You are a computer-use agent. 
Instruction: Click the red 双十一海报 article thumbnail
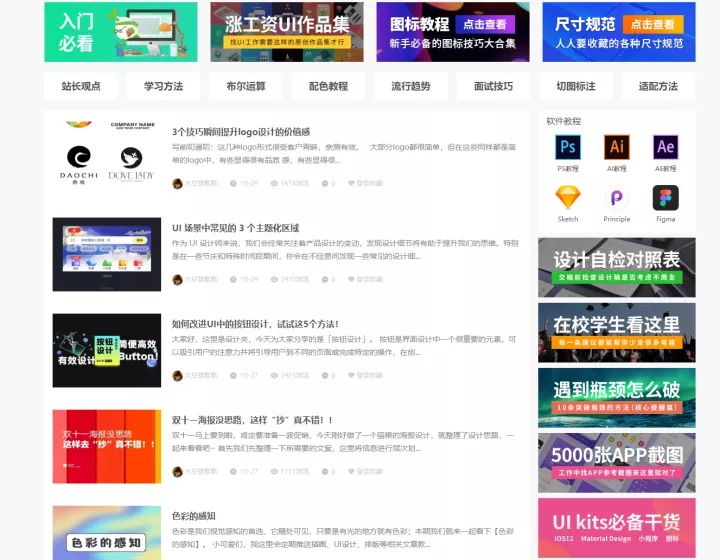pyautogui.click(x=107, y=447)
